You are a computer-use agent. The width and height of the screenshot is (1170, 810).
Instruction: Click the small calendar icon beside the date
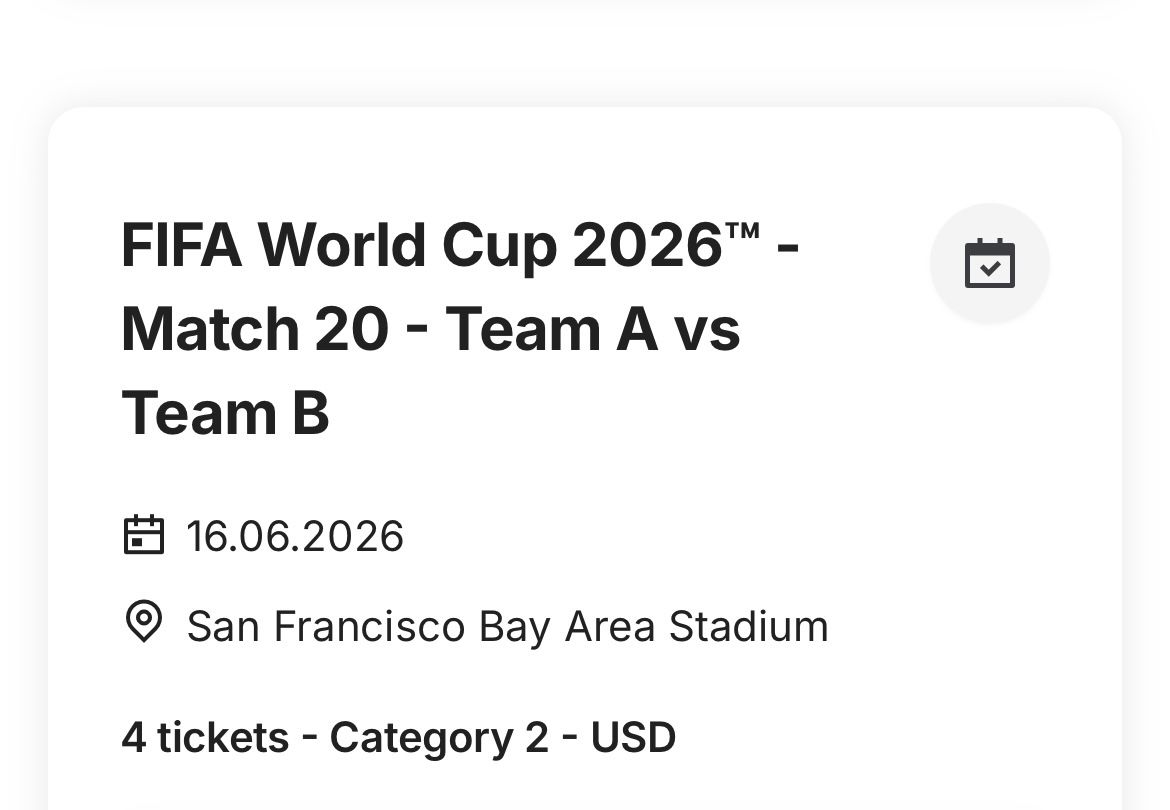click(143, 535)
